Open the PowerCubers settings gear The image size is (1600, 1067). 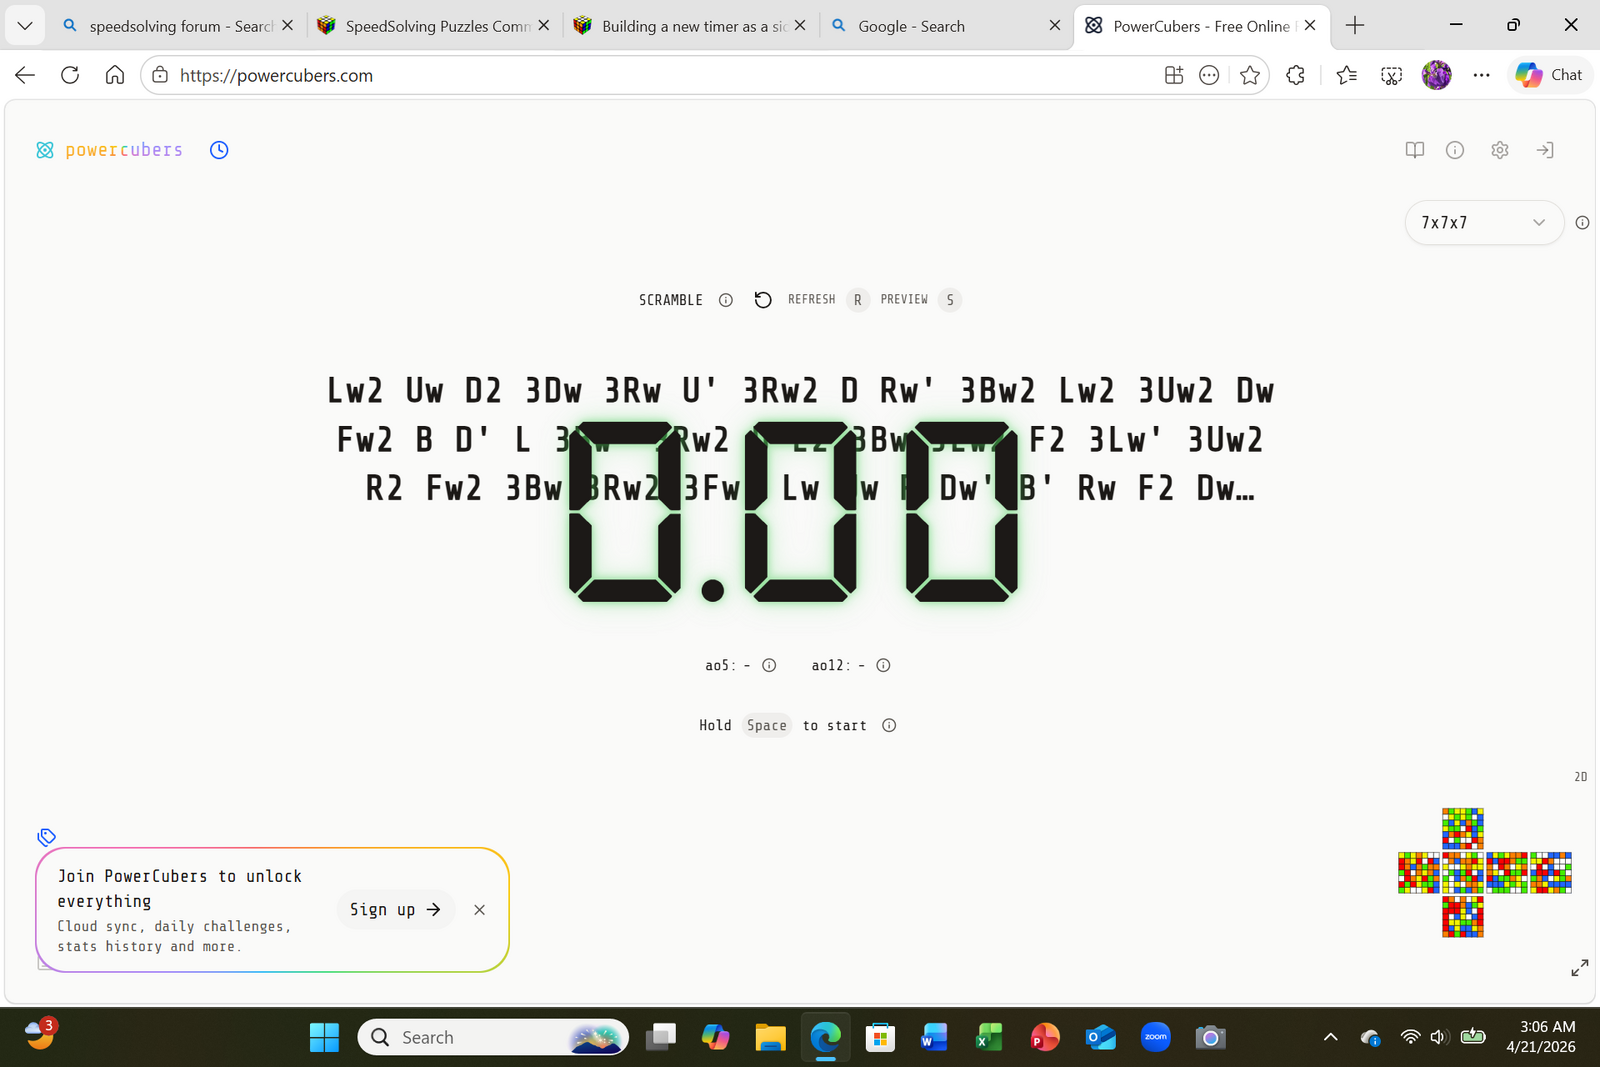click(x=1500, y=150)
